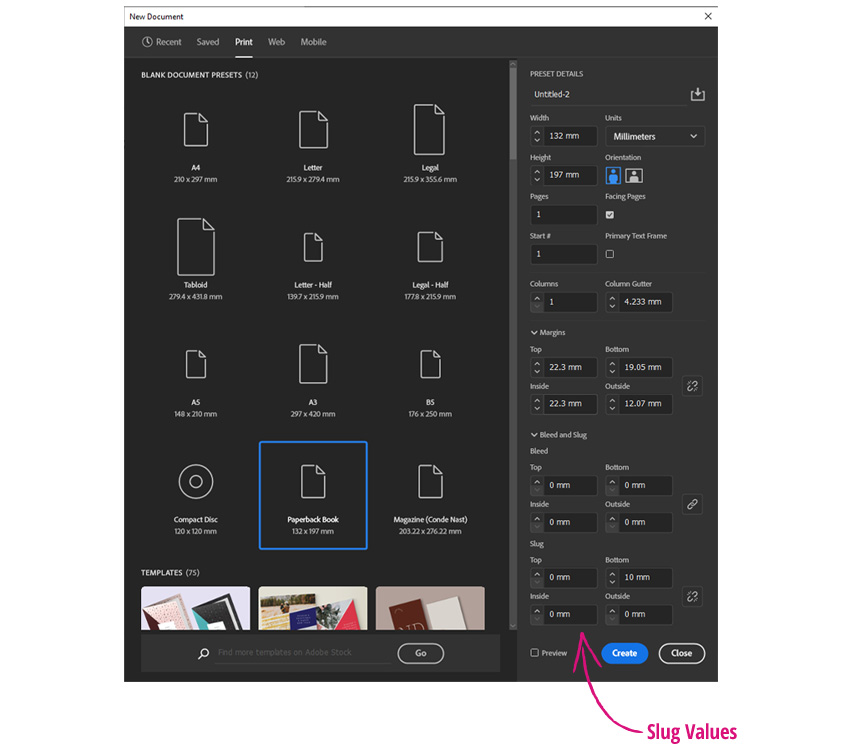The image size is (850, 750).
Task: Click the Column Gutter 4.233 mm field
Action: (646, 302)
